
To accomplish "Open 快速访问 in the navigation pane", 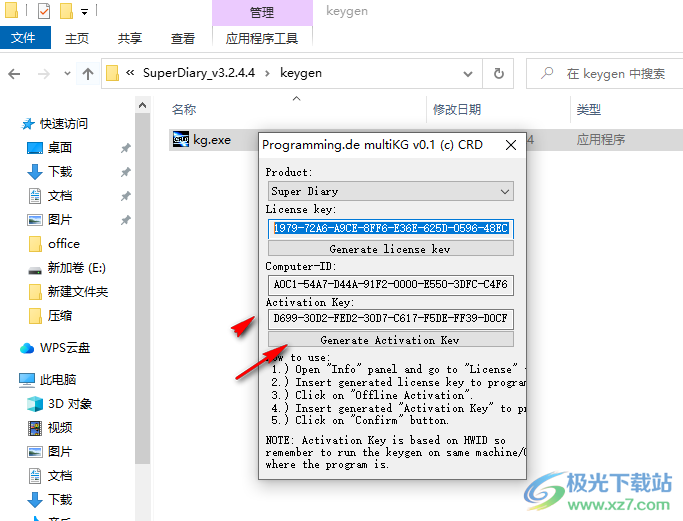I will (x=64, y=124).
